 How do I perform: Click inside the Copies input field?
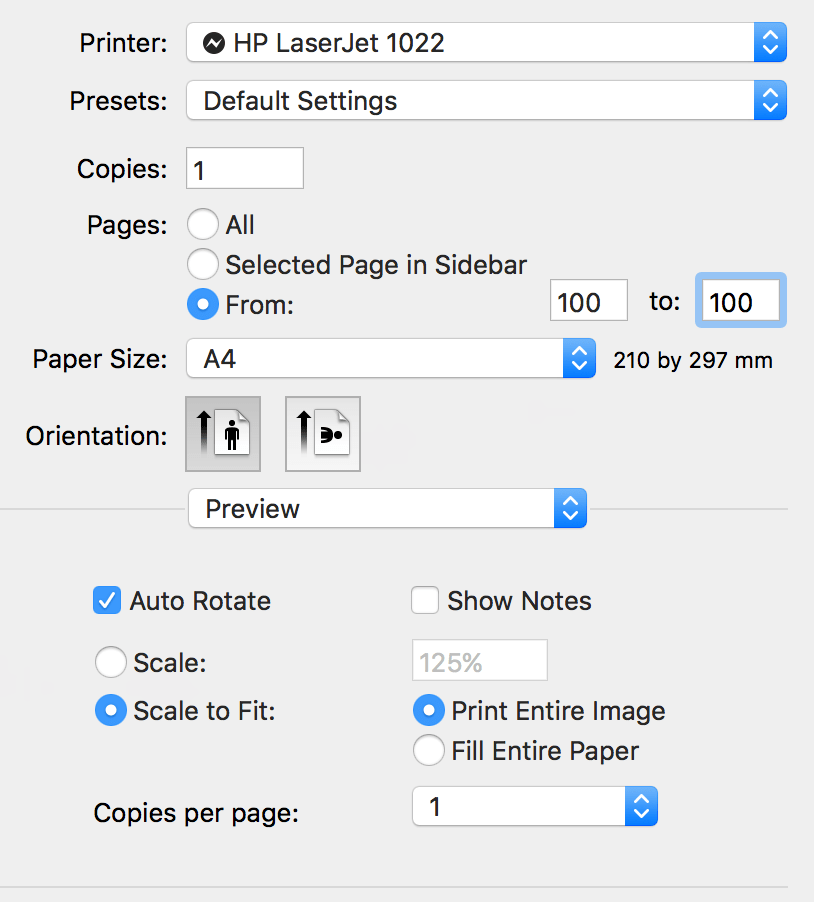tap(244, 168)
